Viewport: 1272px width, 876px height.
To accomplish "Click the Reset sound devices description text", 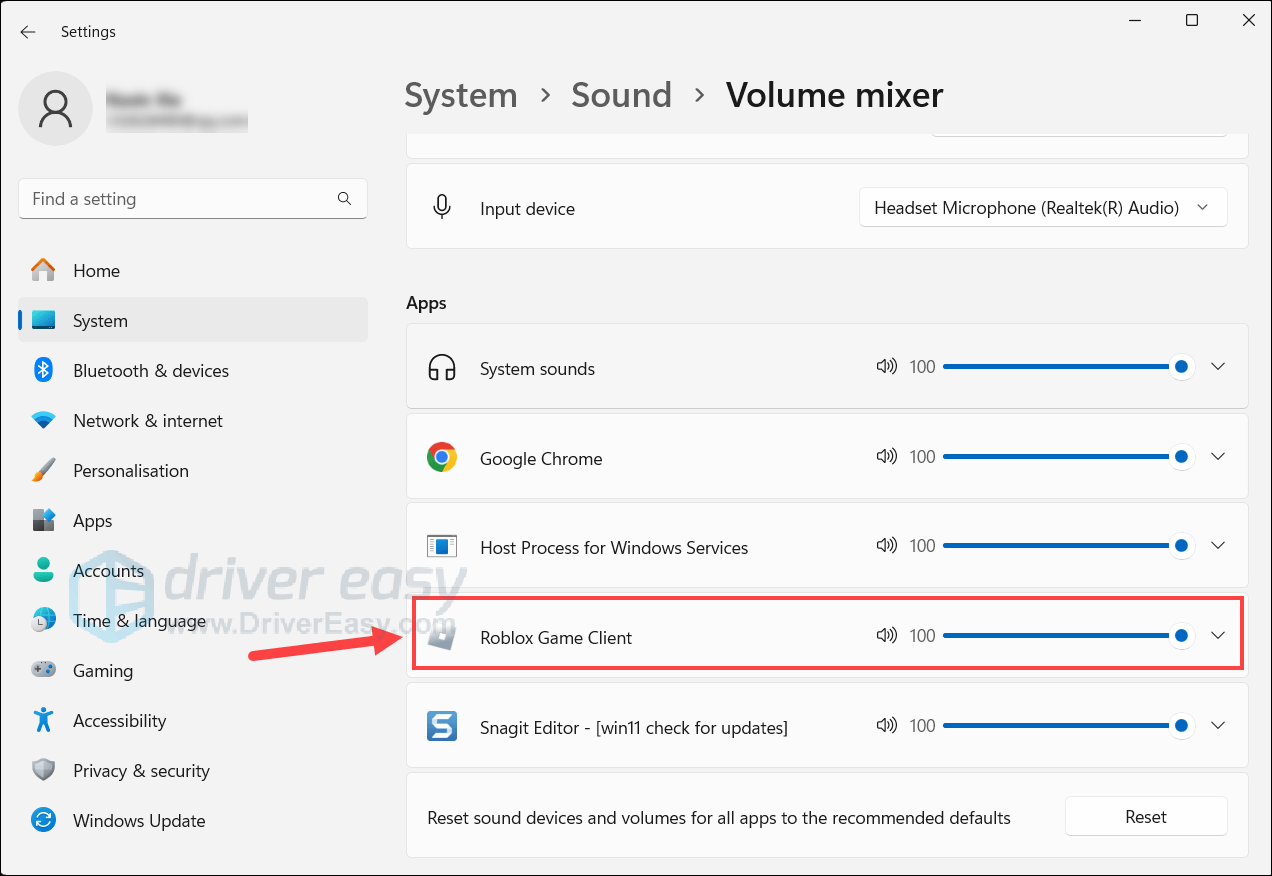I will coord(719,817).
